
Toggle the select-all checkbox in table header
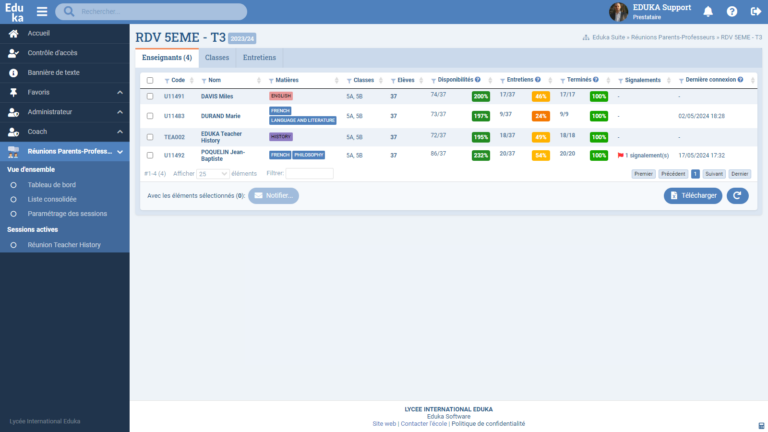(150, 80)
